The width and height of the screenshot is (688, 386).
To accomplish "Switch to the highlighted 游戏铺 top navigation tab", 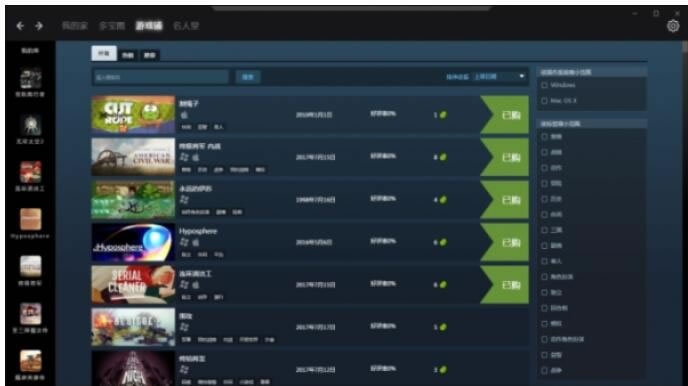I will coord(149,26).
